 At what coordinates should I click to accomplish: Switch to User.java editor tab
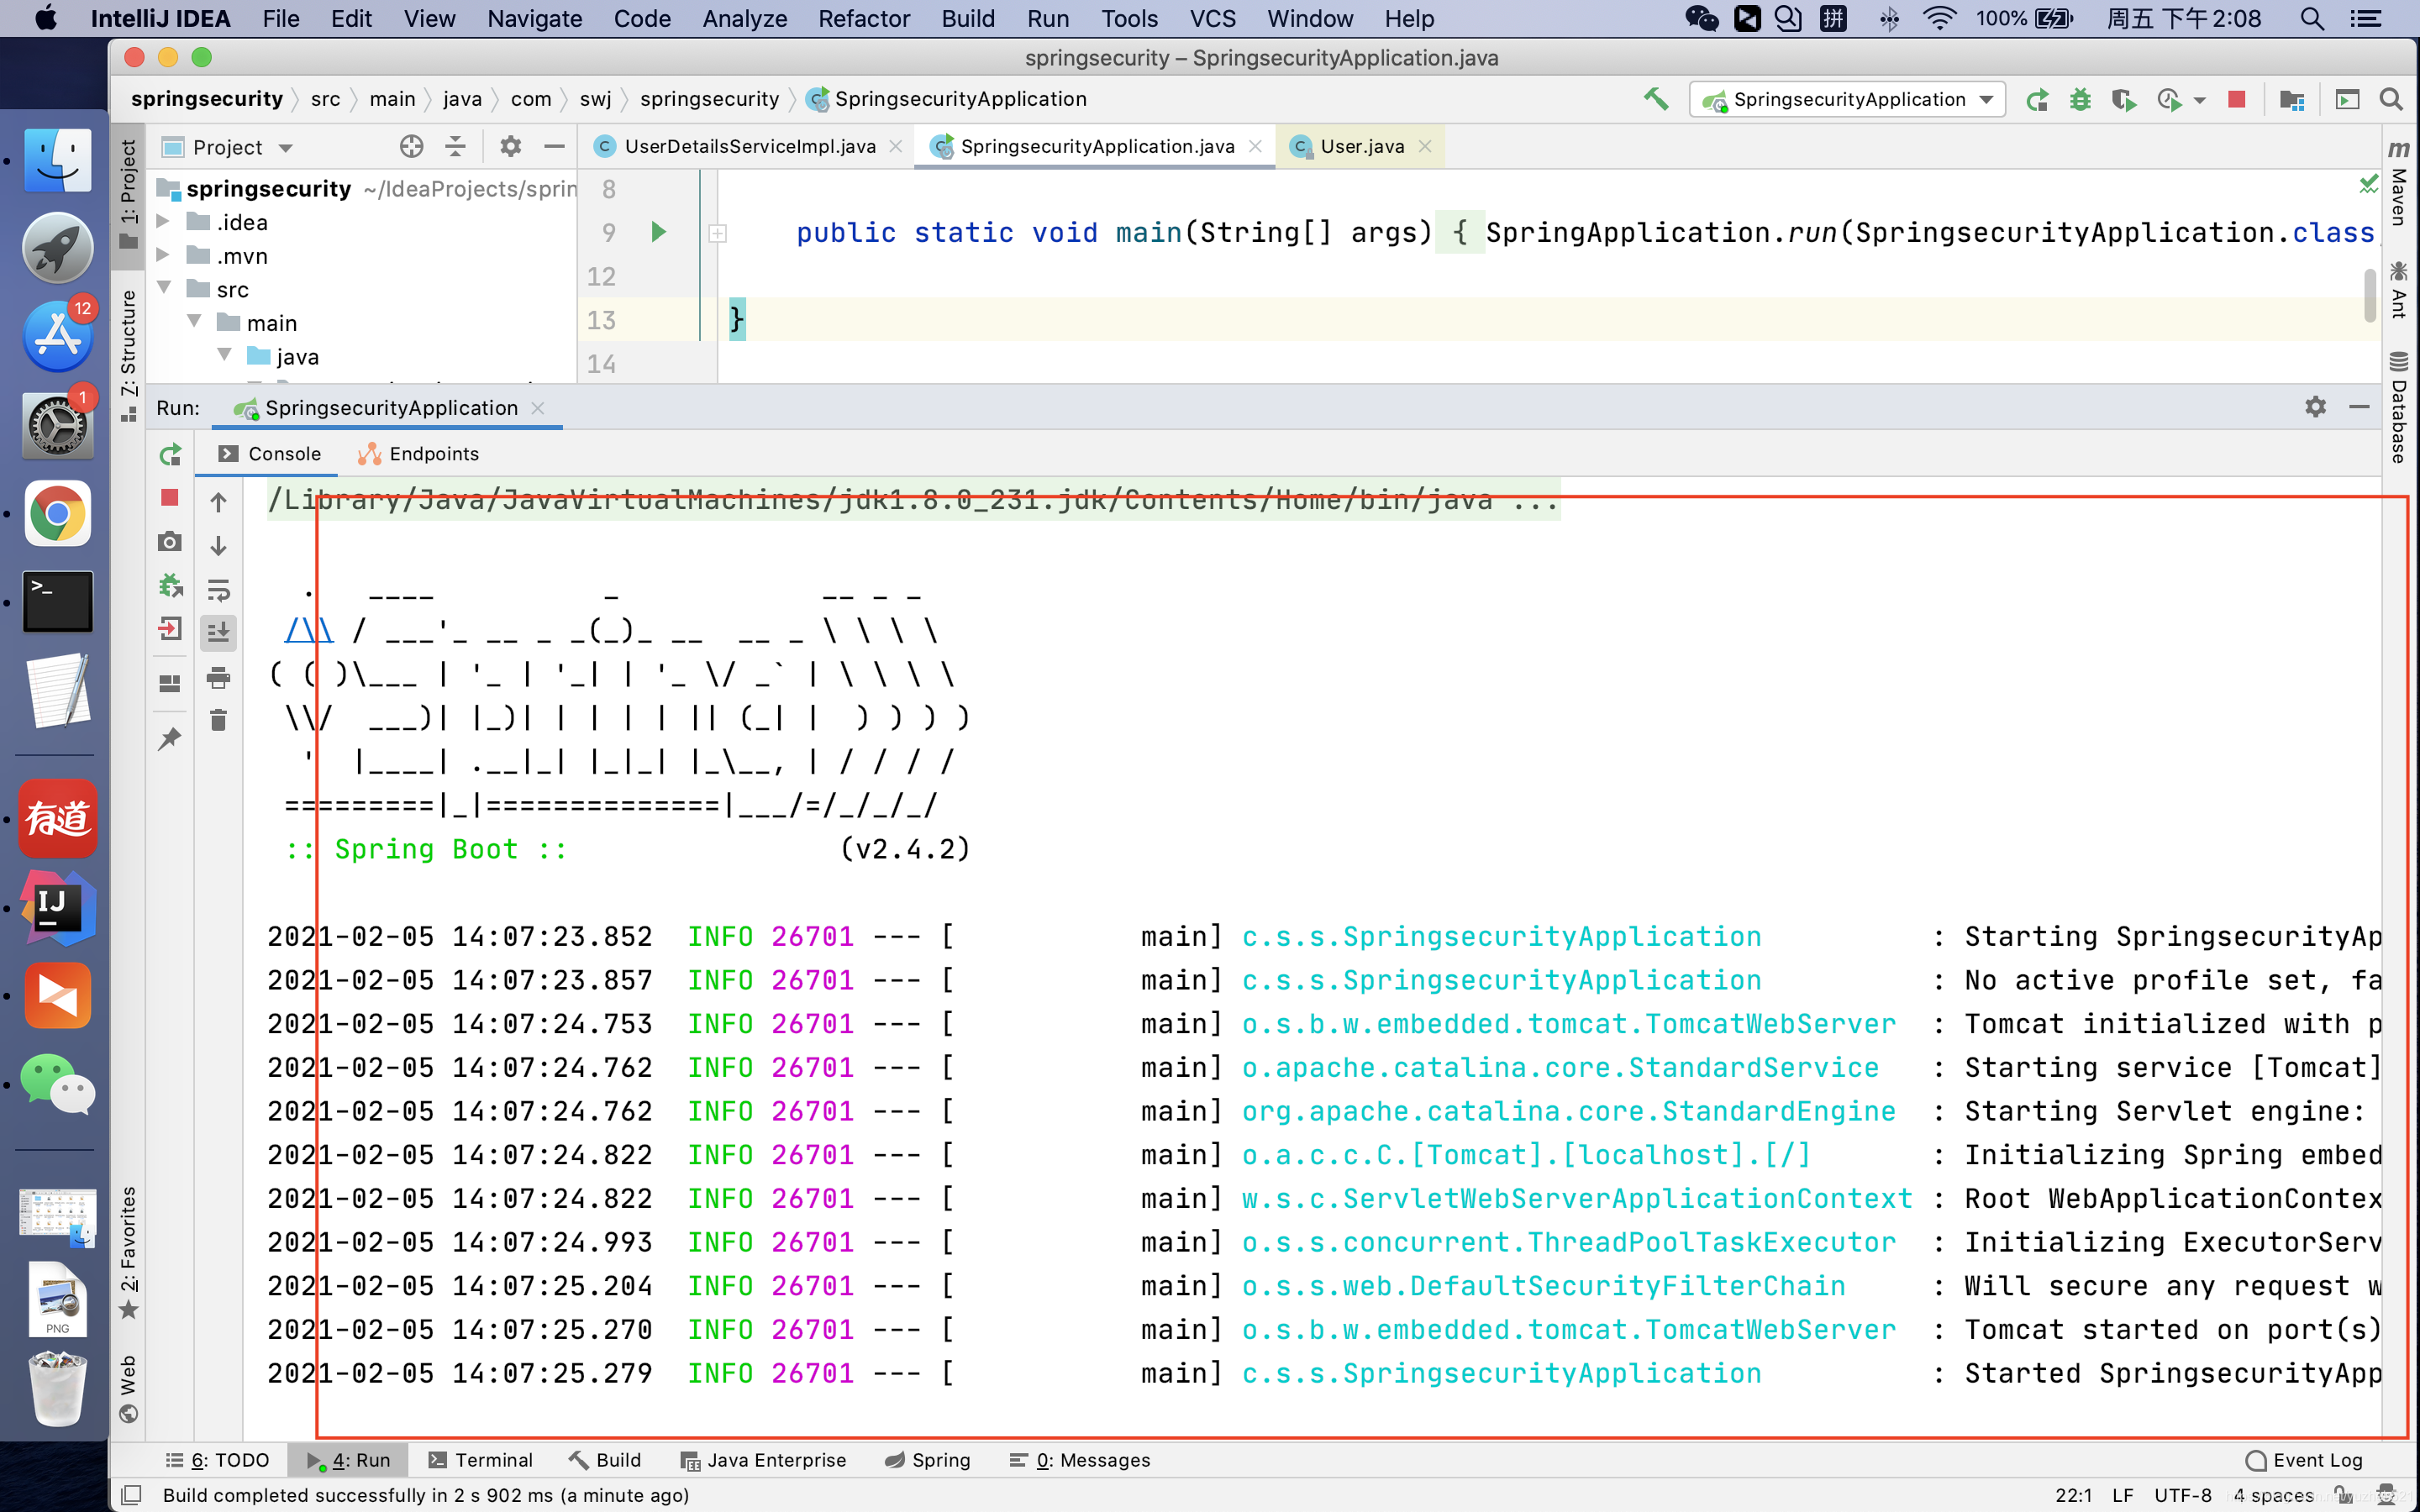tap(1361, 146)
